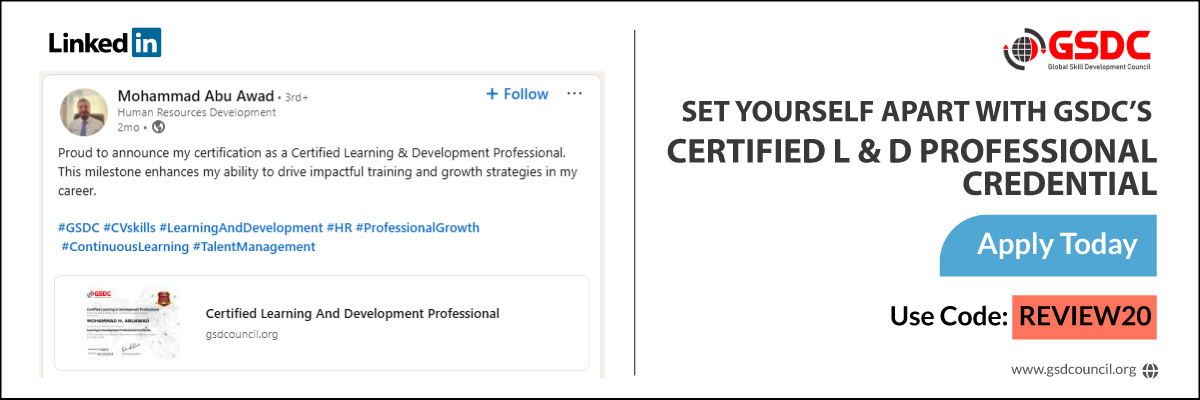1200x400 pixels.
Task: Open the #CVskills hashtag
Action: [129, 228]
